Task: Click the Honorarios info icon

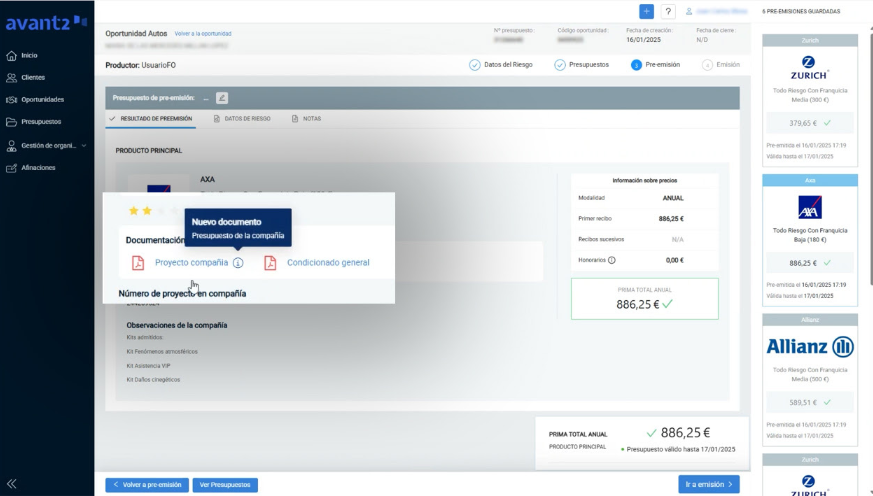Action: tap(612, 260)
